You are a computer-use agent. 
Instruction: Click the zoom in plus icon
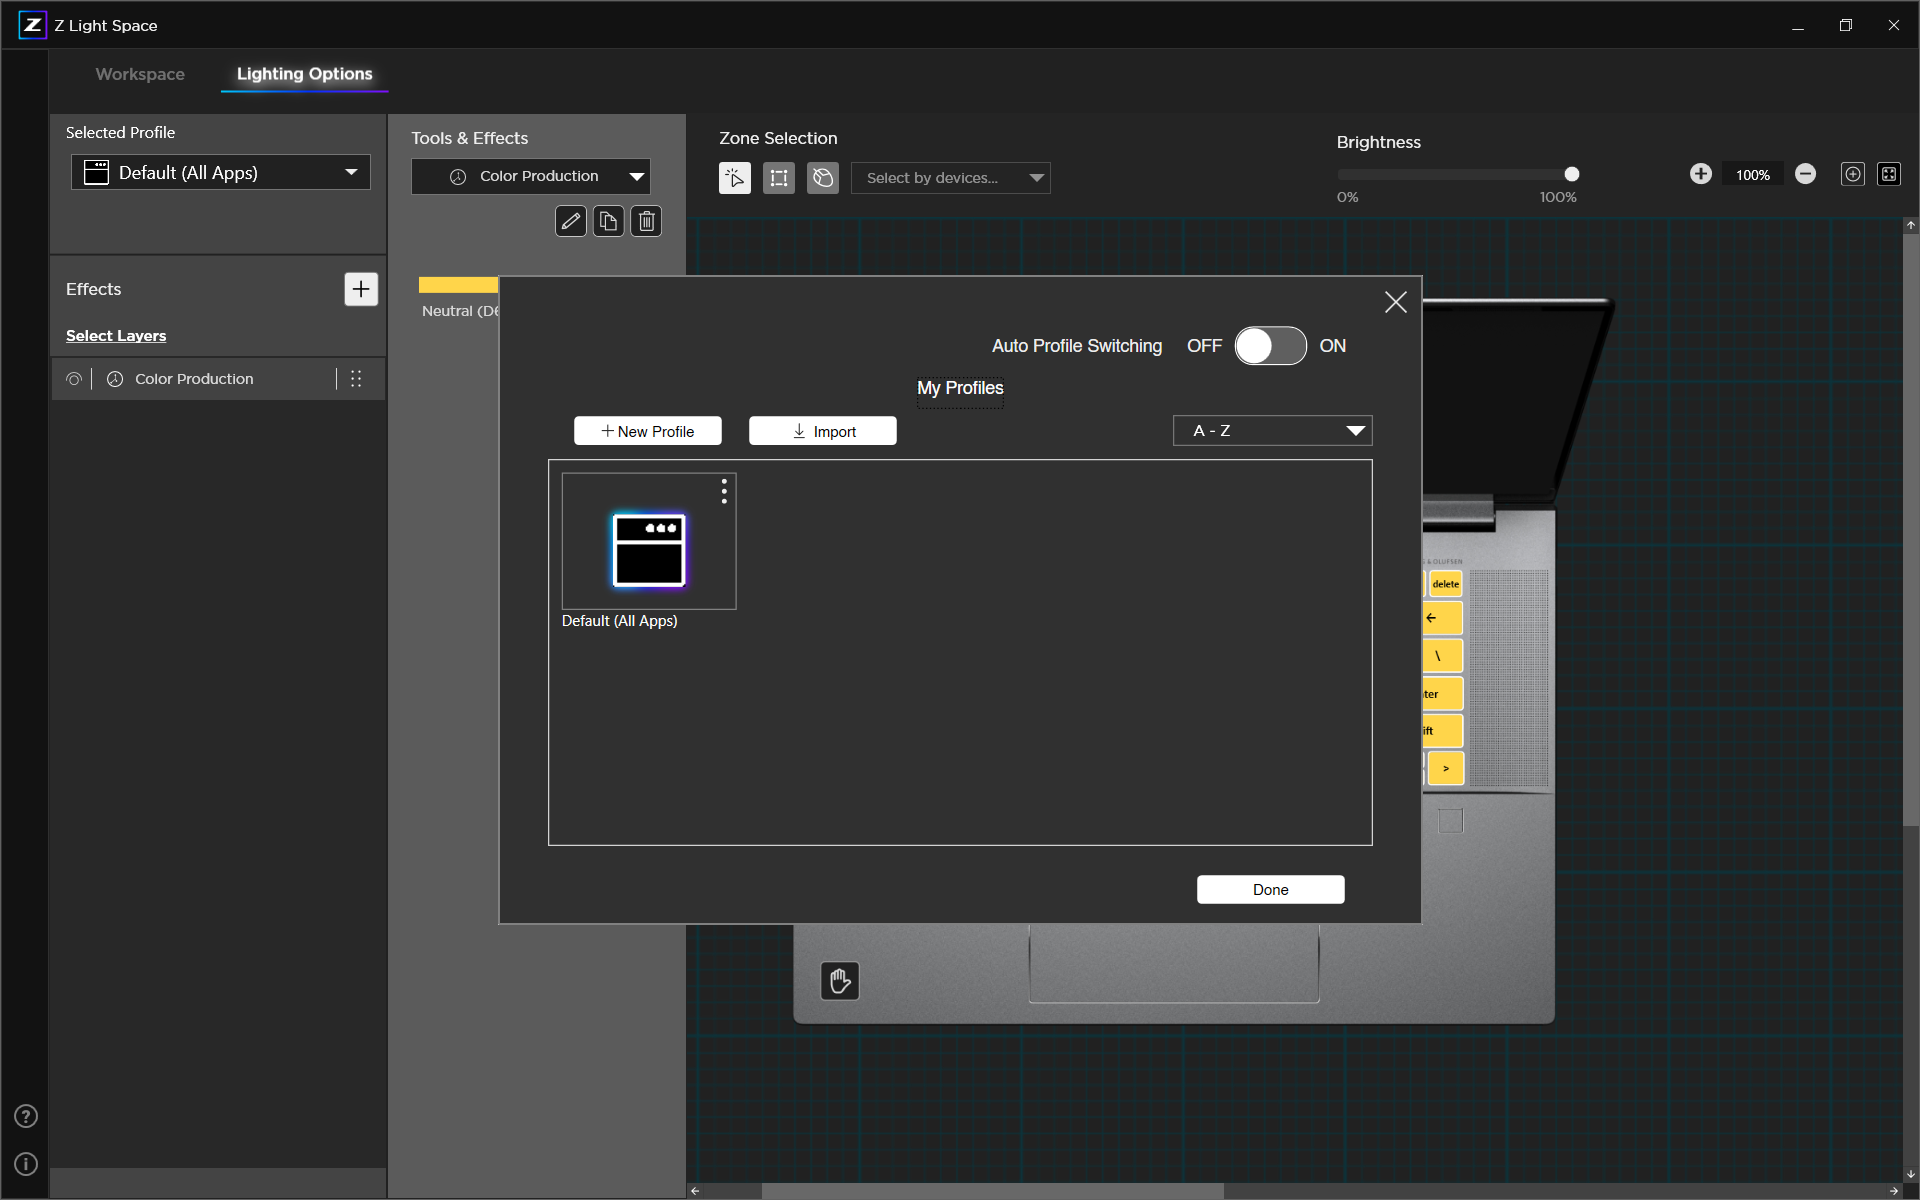coord(1701,174)
